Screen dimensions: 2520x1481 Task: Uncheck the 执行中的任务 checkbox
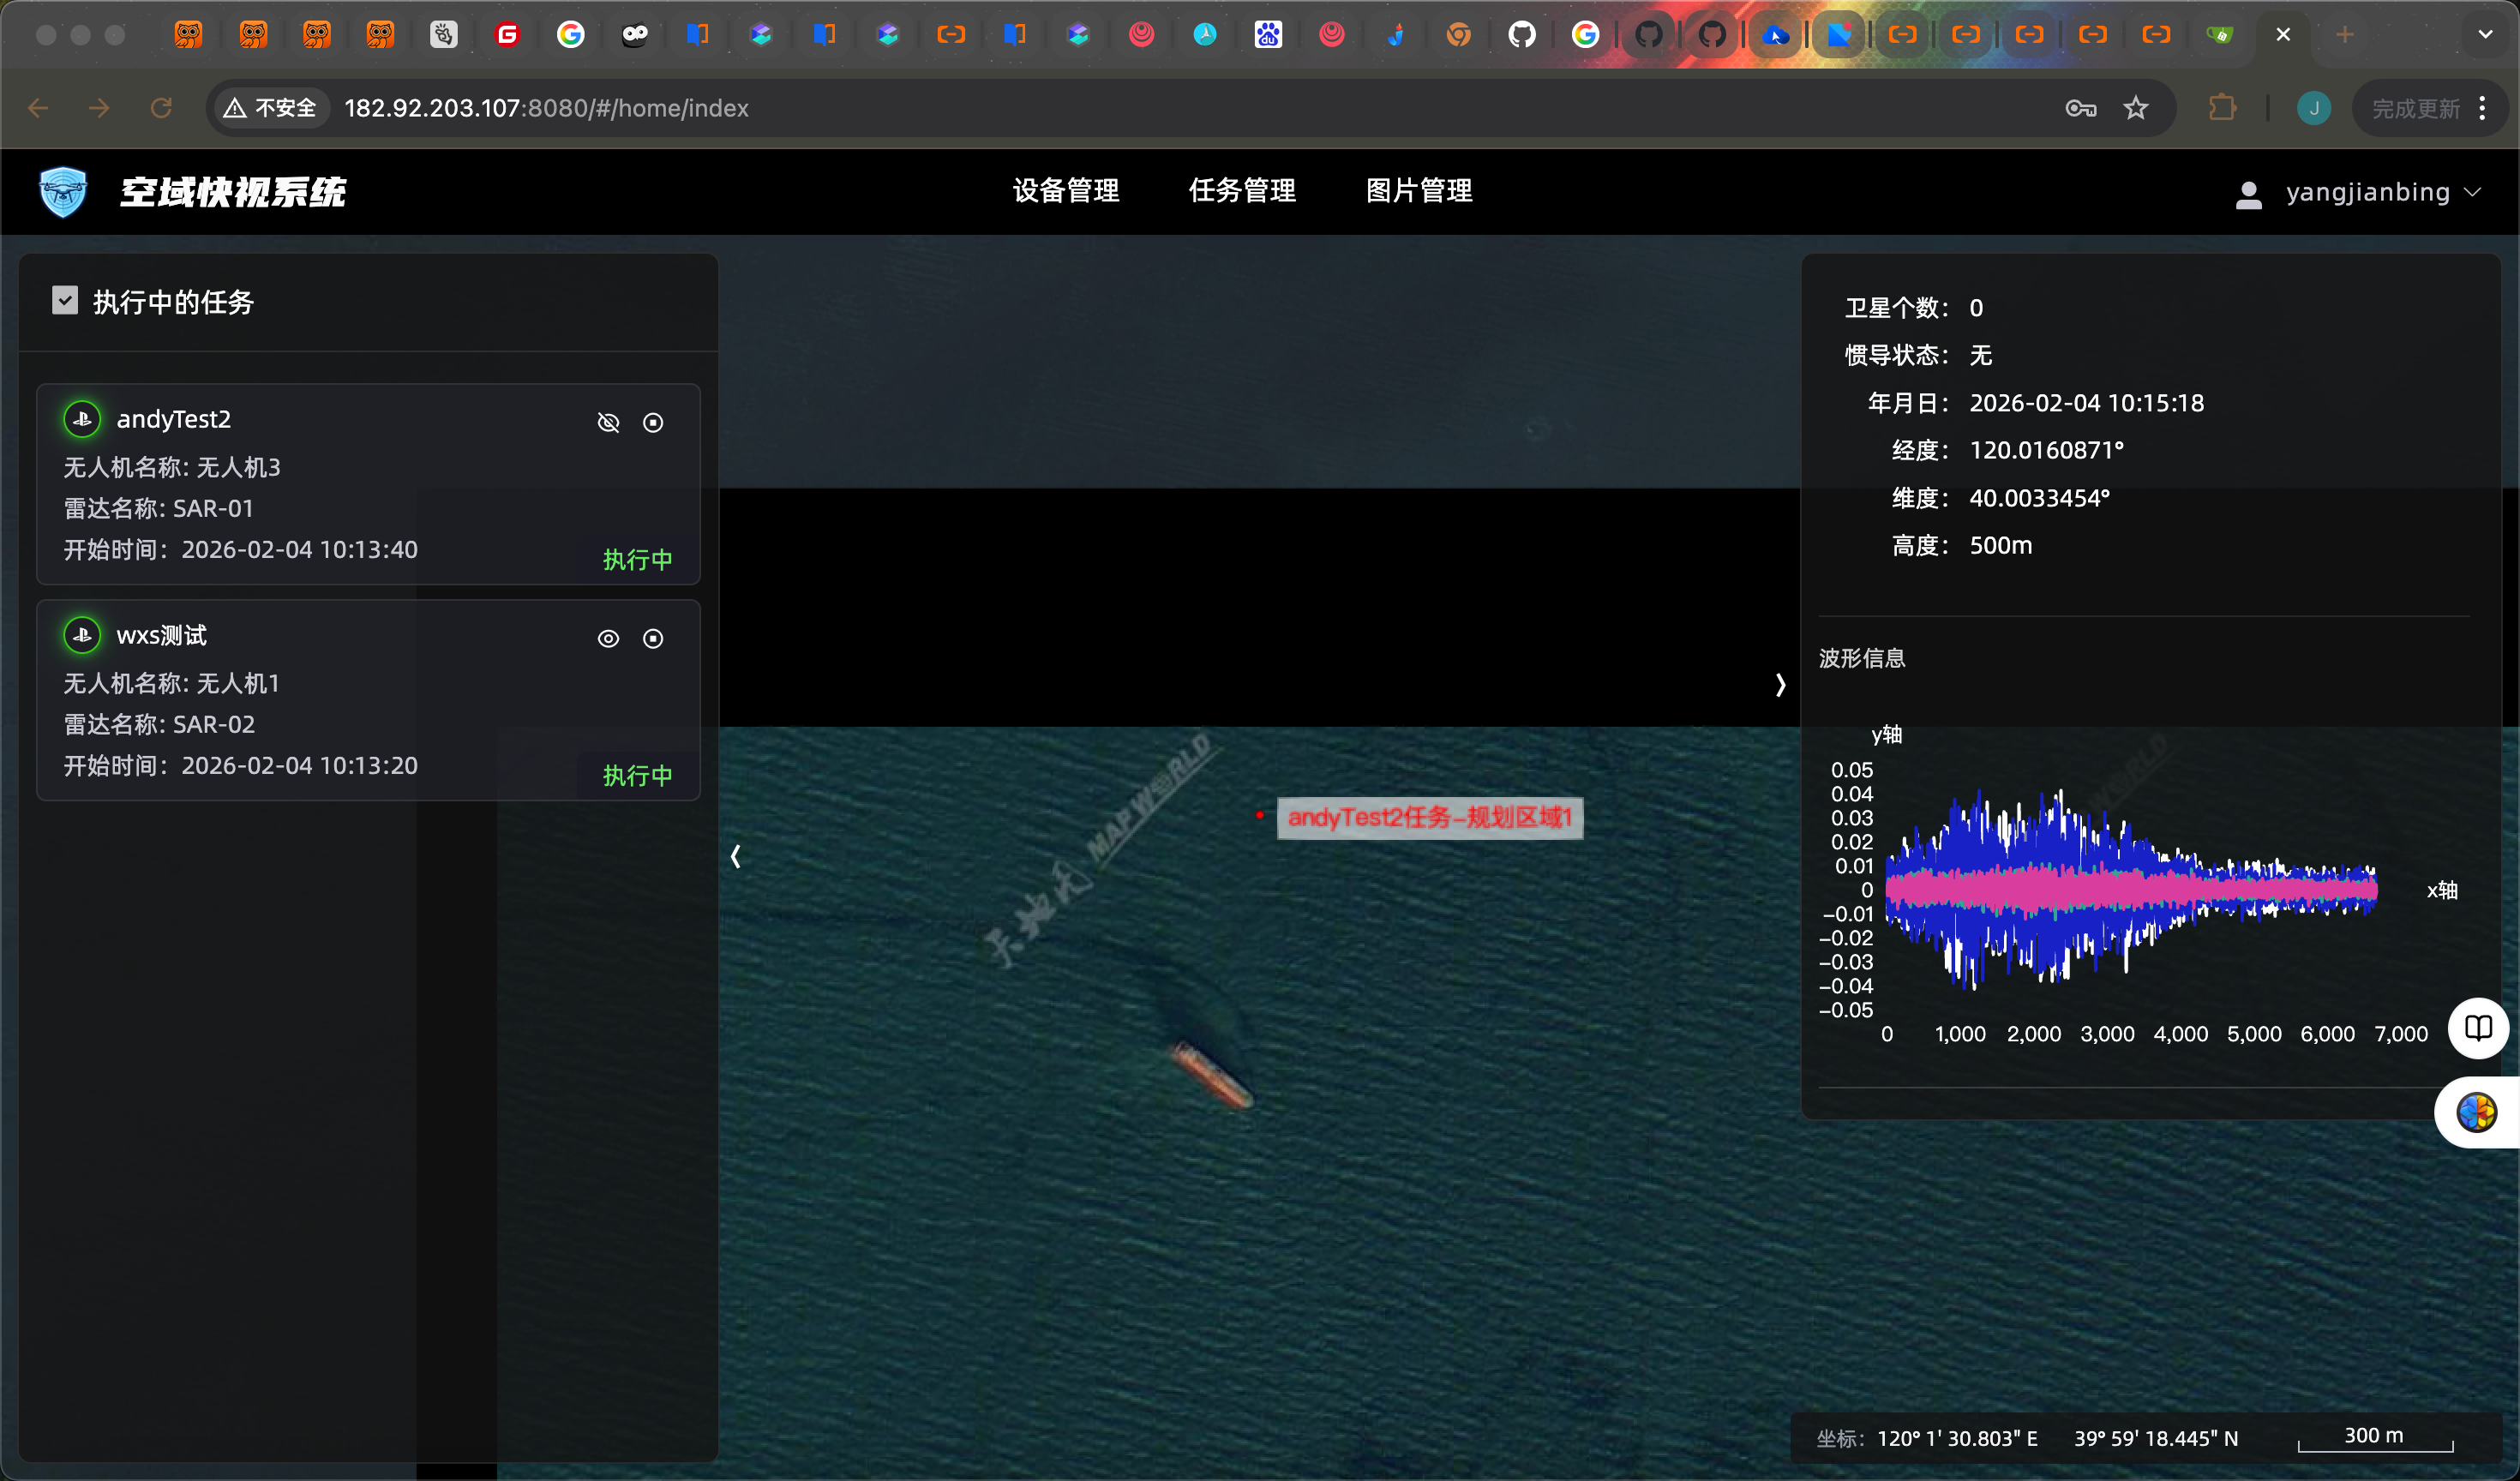click(65, 301)
